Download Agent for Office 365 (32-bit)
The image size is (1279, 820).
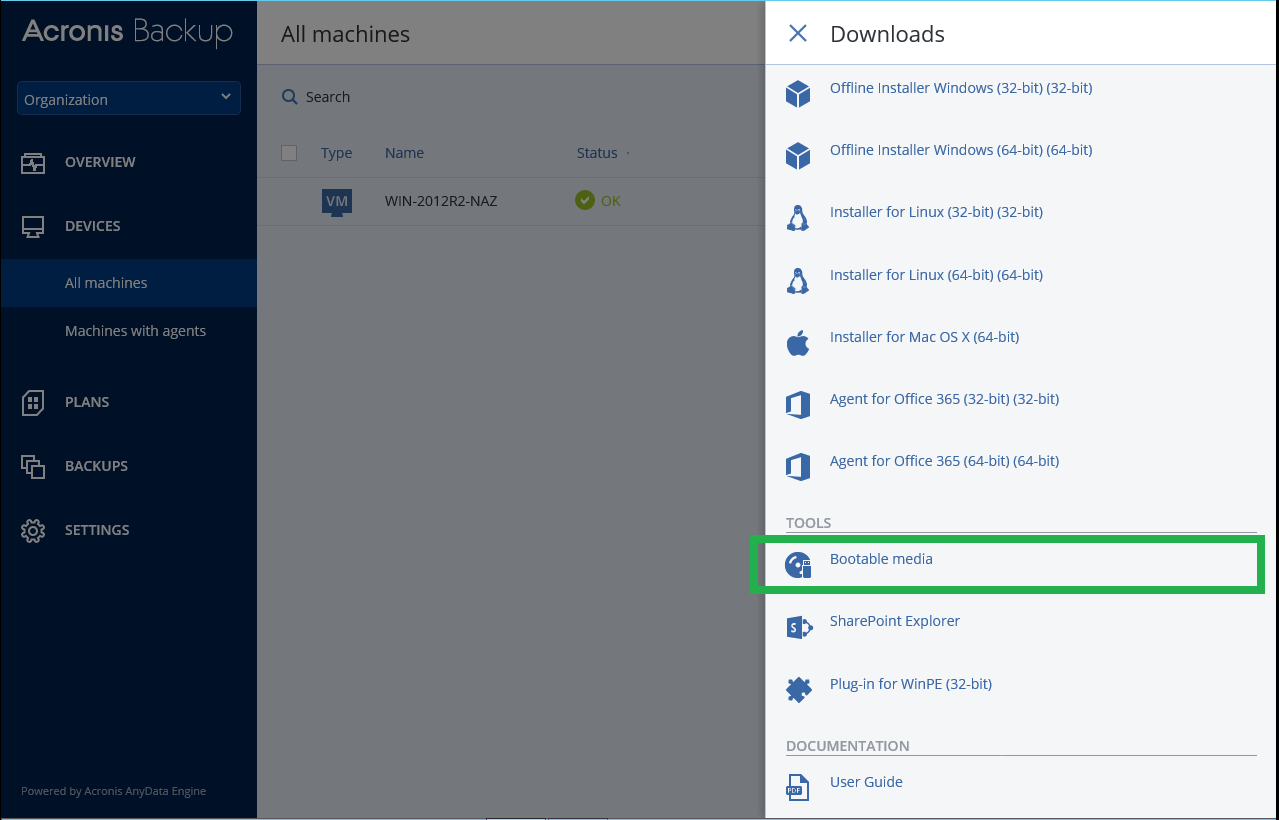click(x=944, y=399)
